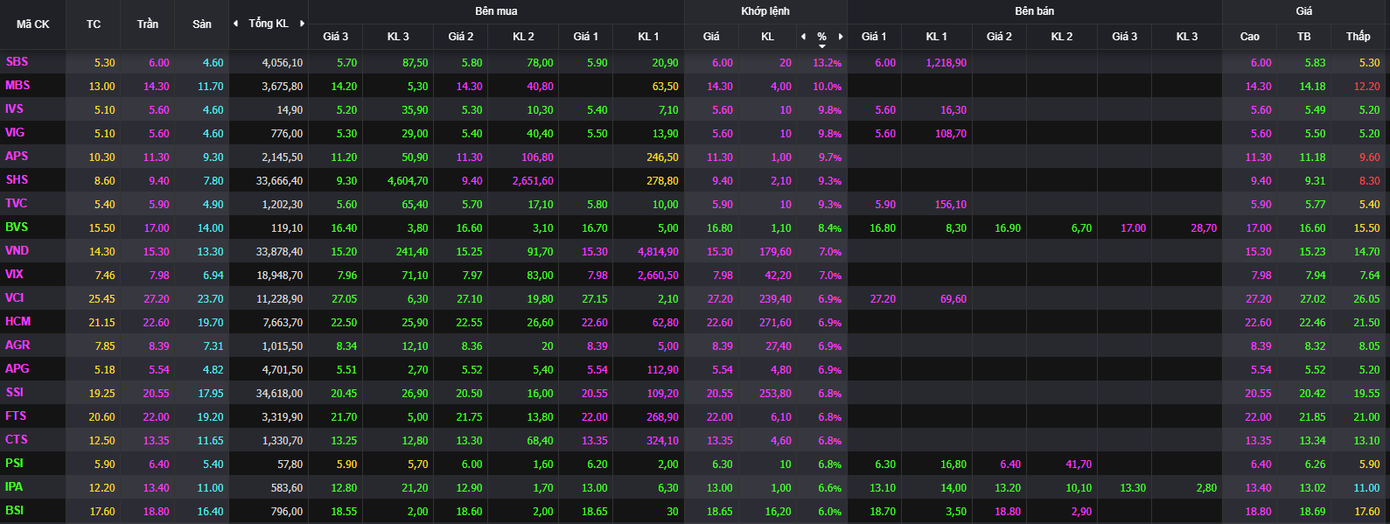
Task: Click the left arrow beside % column
Action: pyautogui.click(x=802, y=37)
